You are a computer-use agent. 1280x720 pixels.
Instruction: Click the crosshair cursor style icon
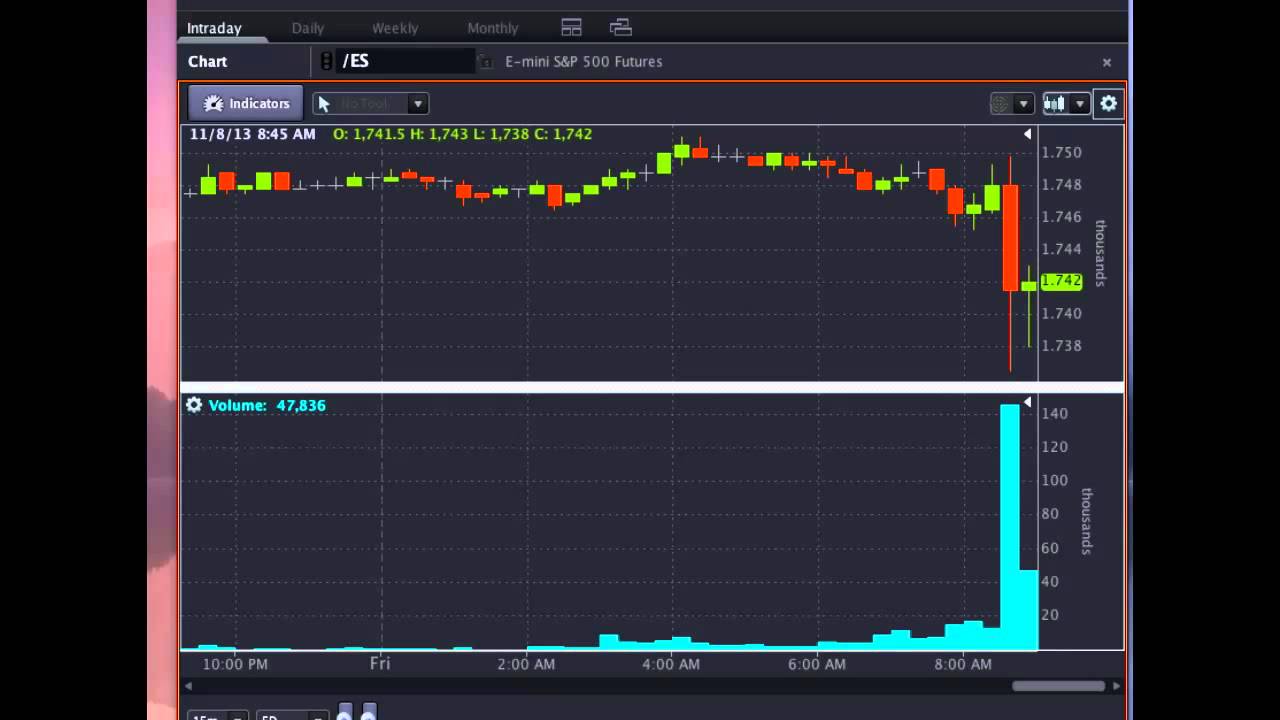tap(999, 103)
